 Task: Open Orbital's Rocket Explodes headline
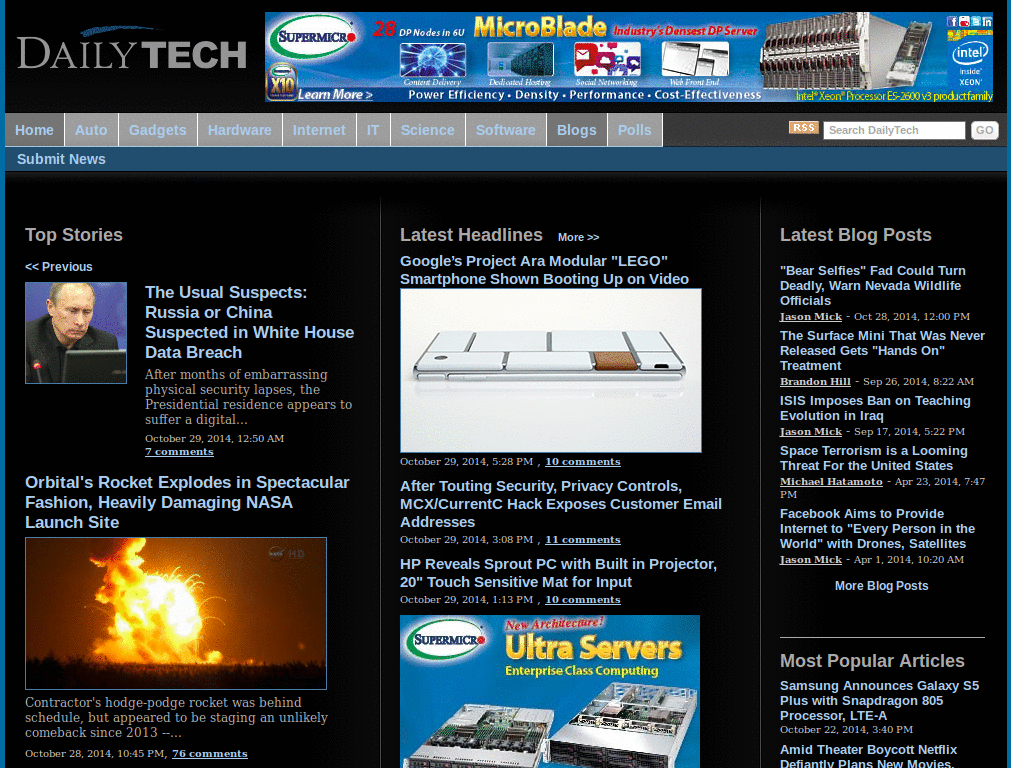187,502
